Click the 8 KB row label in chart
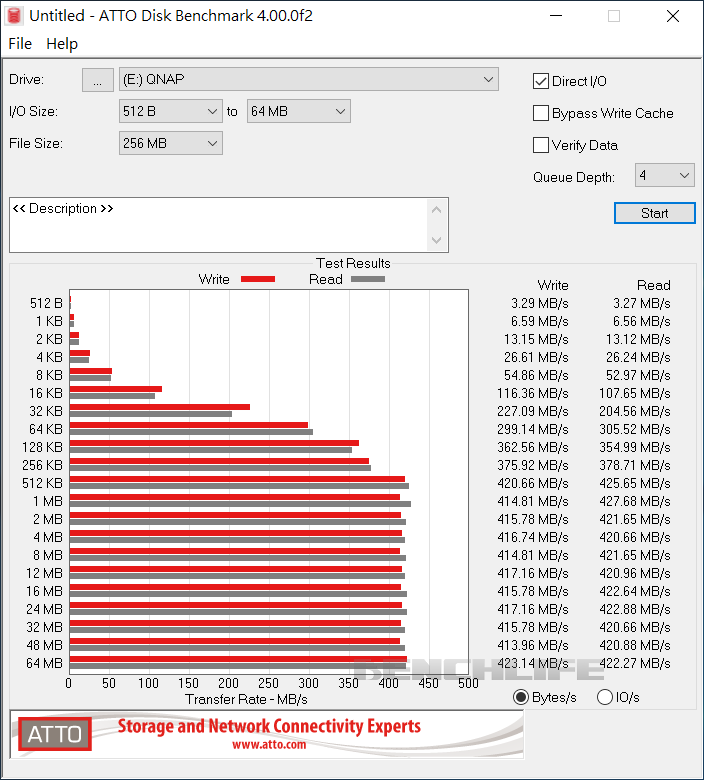Image resolution: width=704 pixels, height=780 pixels. [49, 376]
